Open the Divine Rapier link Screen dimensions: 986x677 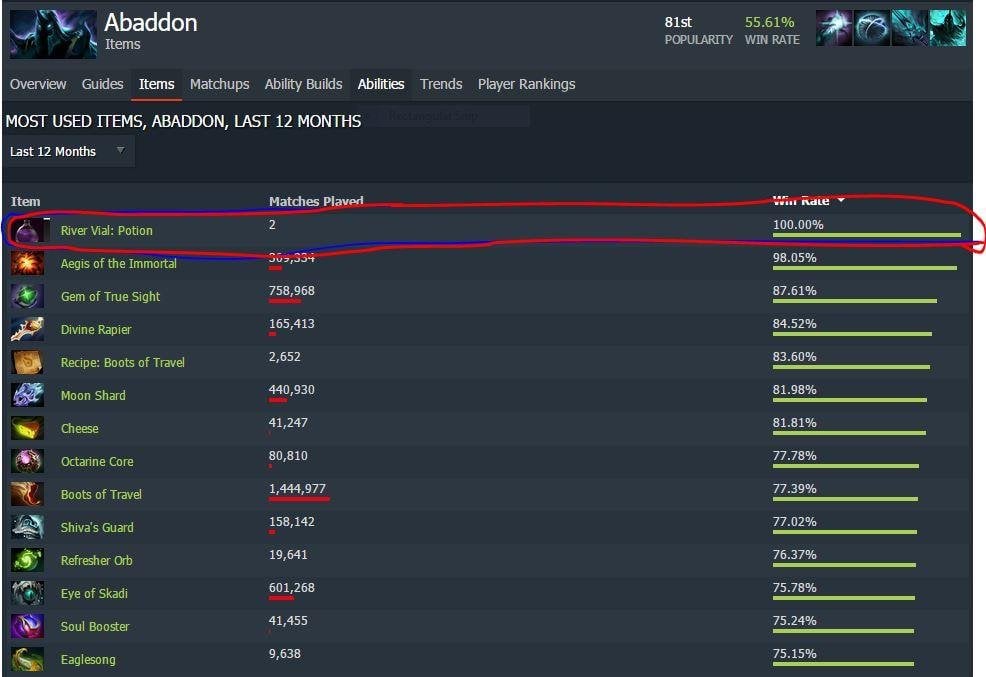pos(96,329)
